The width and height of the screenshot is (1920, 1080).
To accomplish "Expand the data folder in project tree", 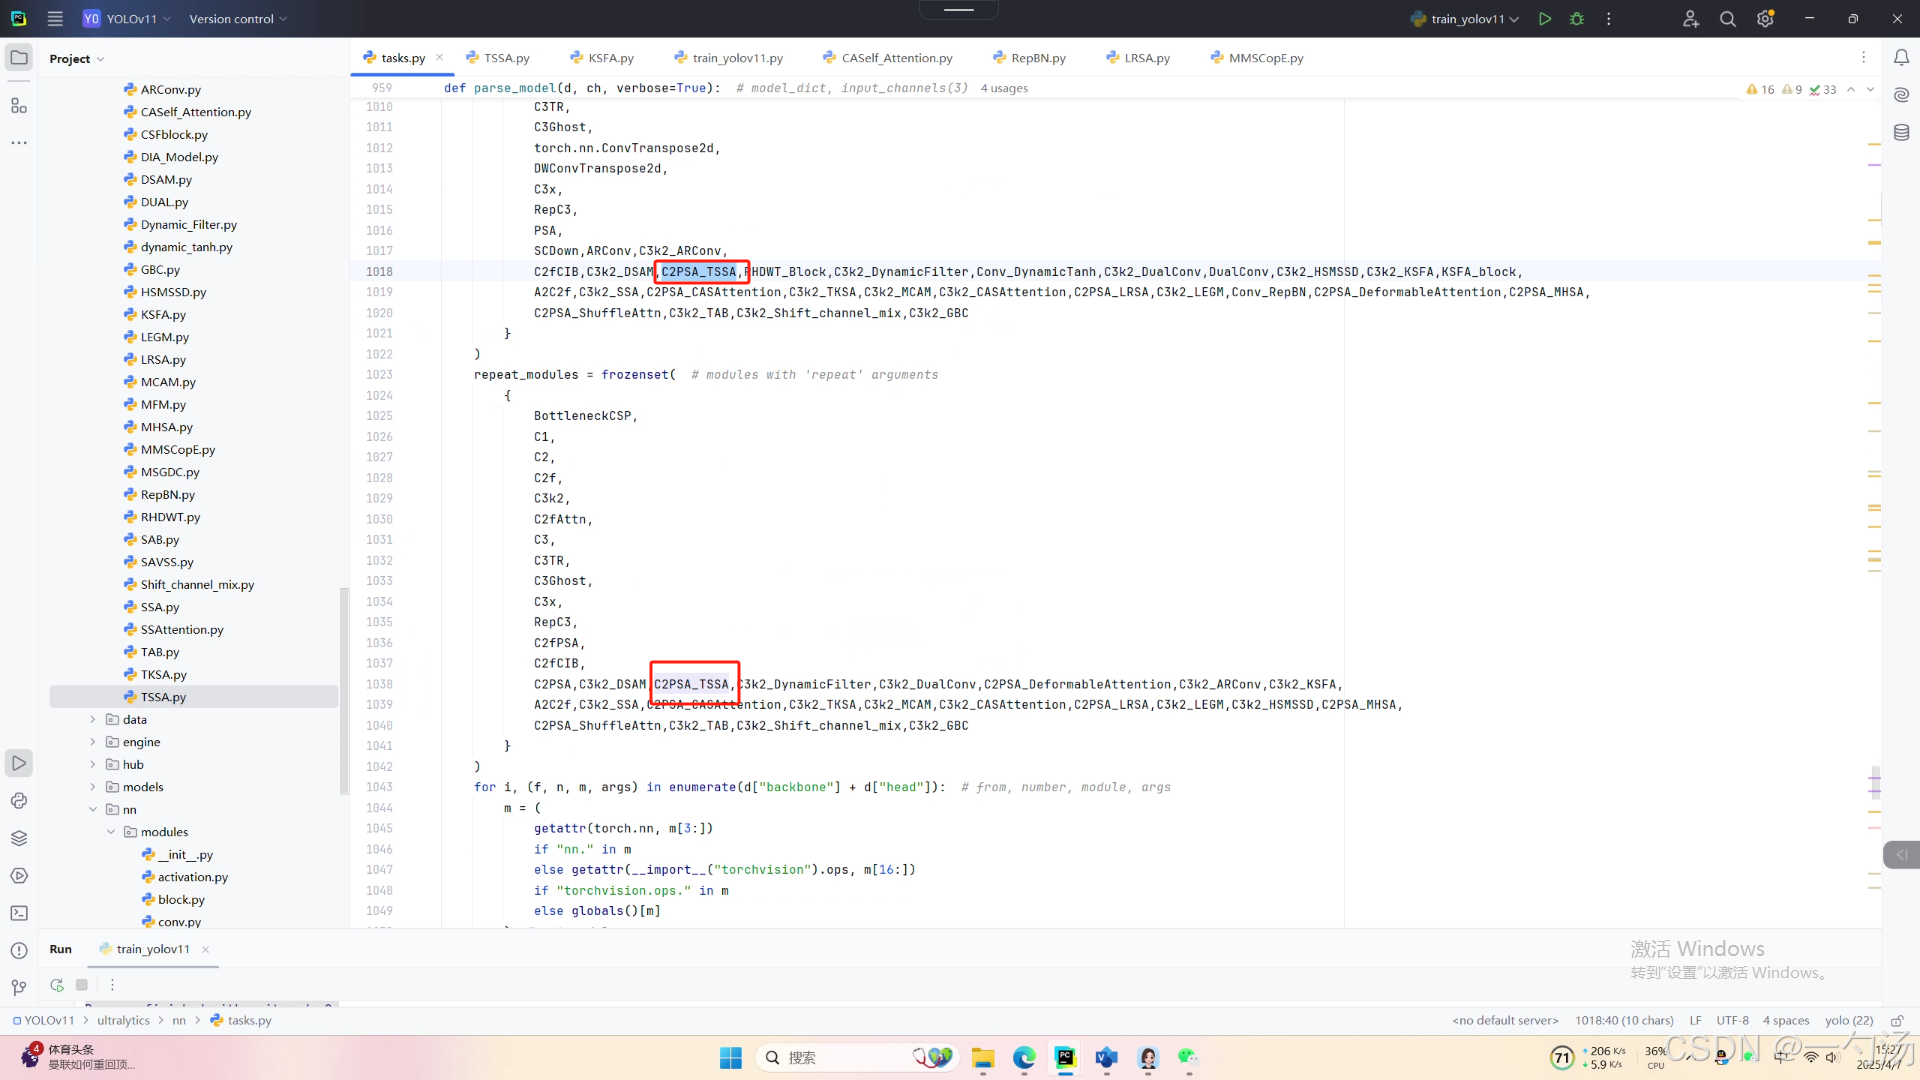I will [93, 720].
